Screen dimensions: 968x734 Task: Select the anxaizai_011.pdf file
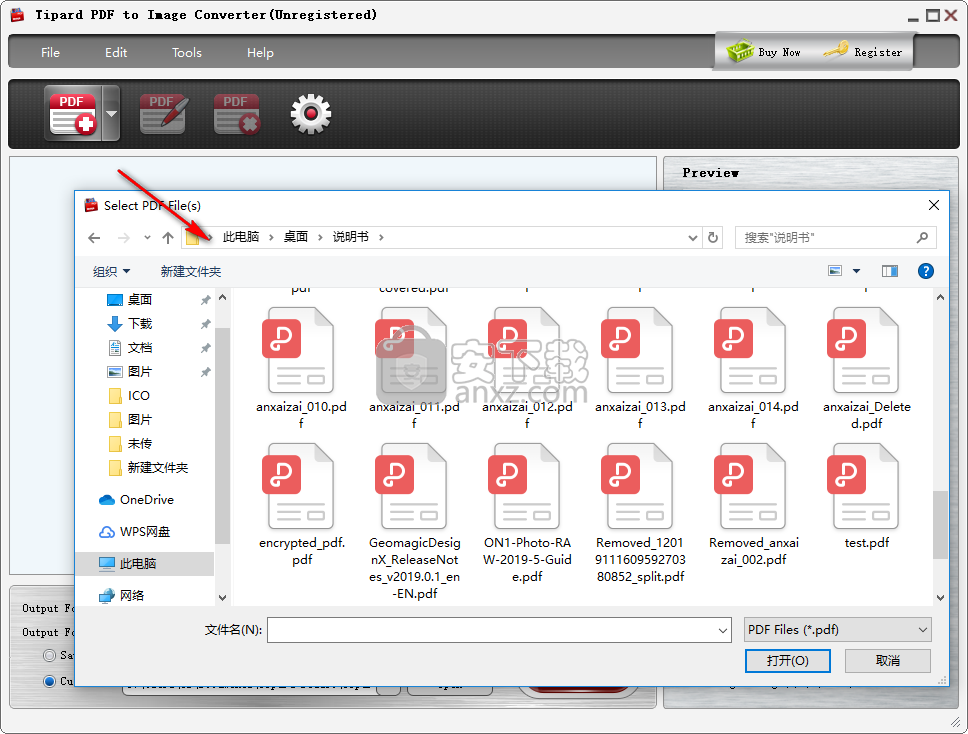(414, 369)
